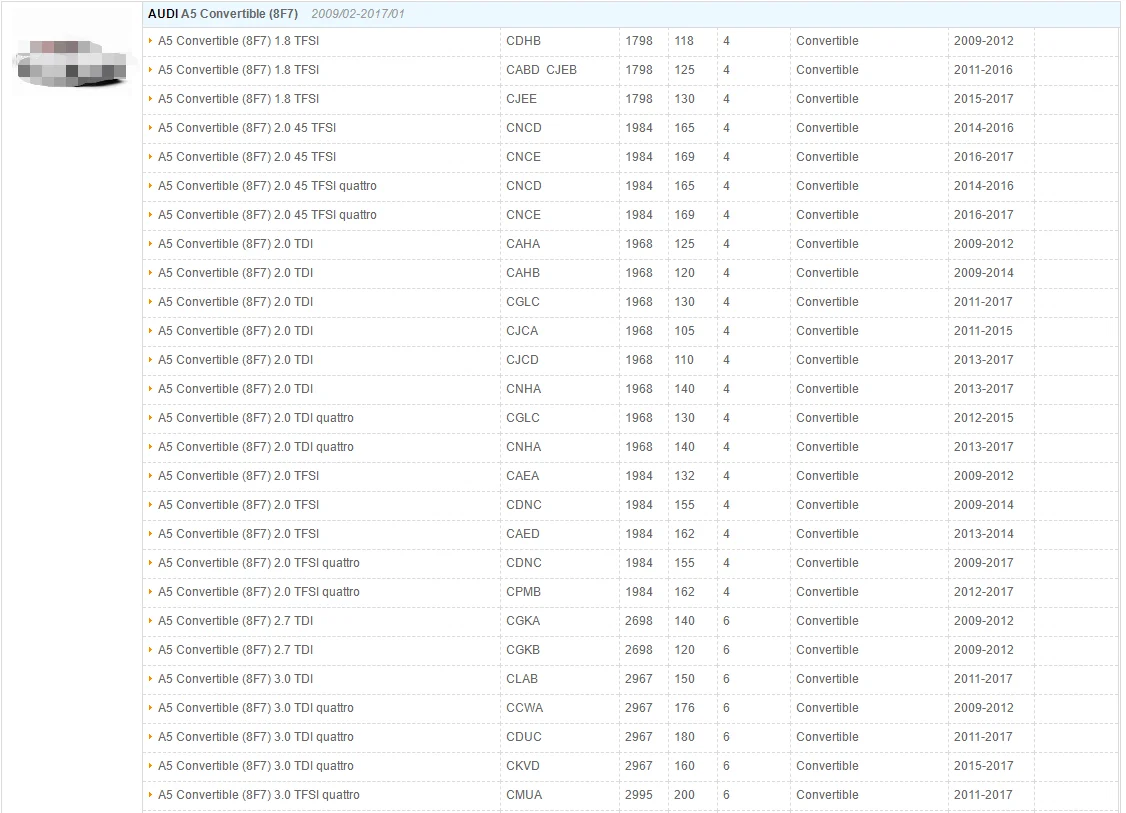
Task: Select the engine code cell CABD CJEB
Action: (541, 70)
